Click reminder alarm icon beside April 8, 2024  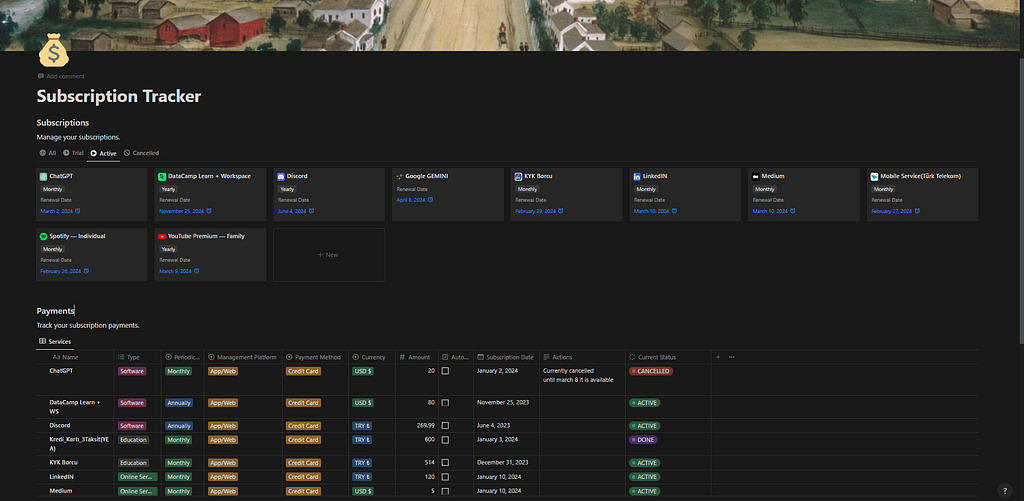tap(430, 199)
